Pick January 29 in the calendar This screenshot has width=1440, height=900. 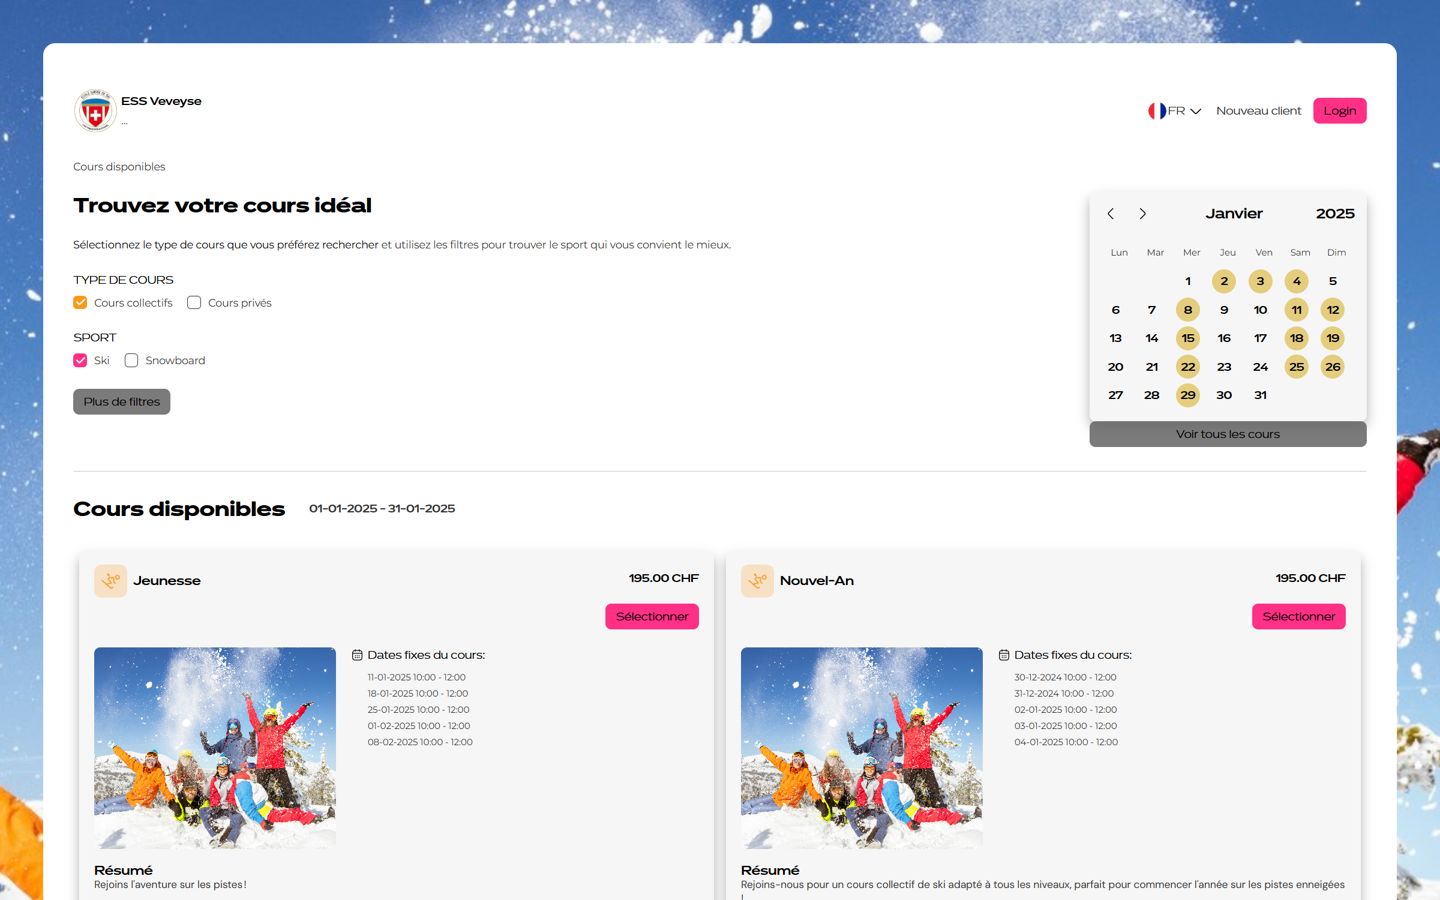click(x=1188, y=395)
